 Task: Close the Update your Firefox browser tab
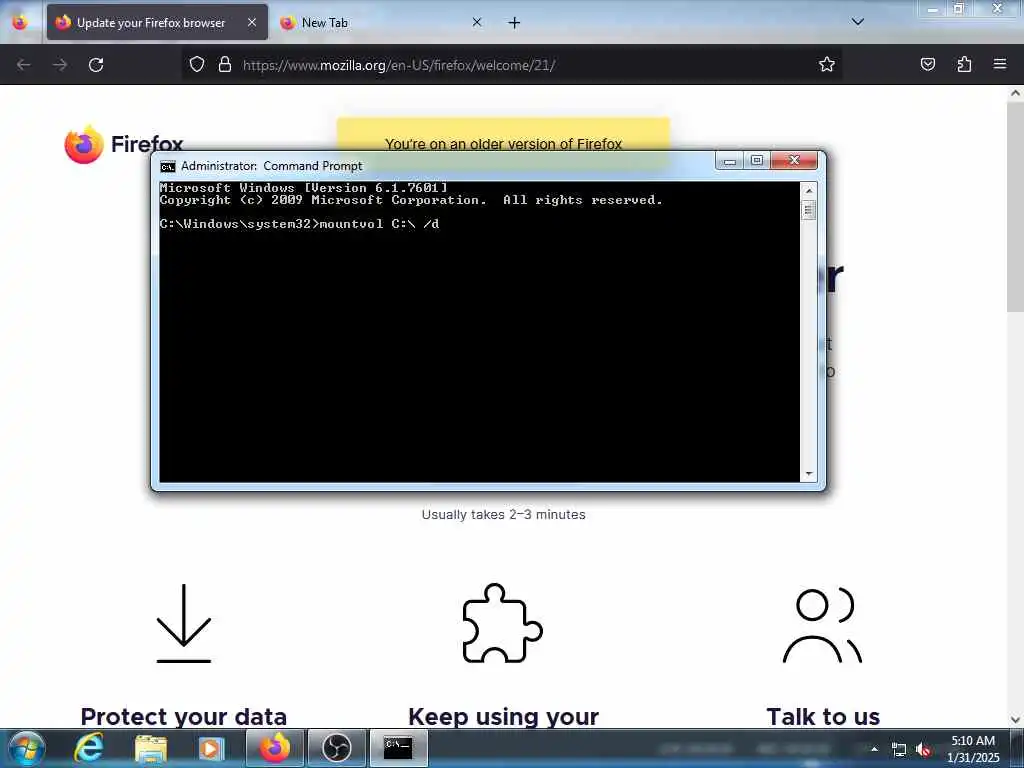252,22
